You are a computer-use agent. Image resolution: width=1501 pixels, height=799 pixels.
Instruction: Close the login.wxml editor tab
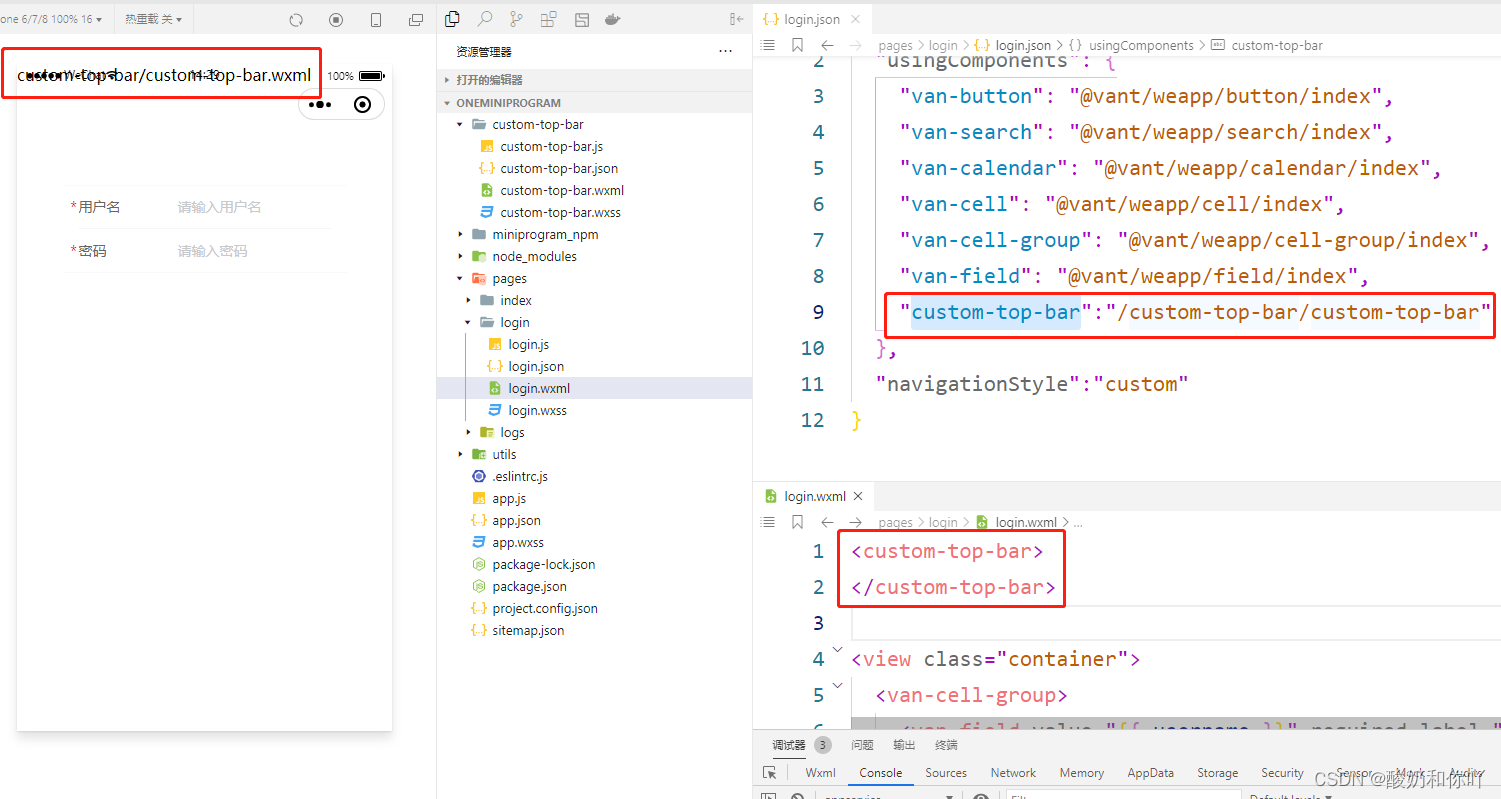[x=858, y=496]
